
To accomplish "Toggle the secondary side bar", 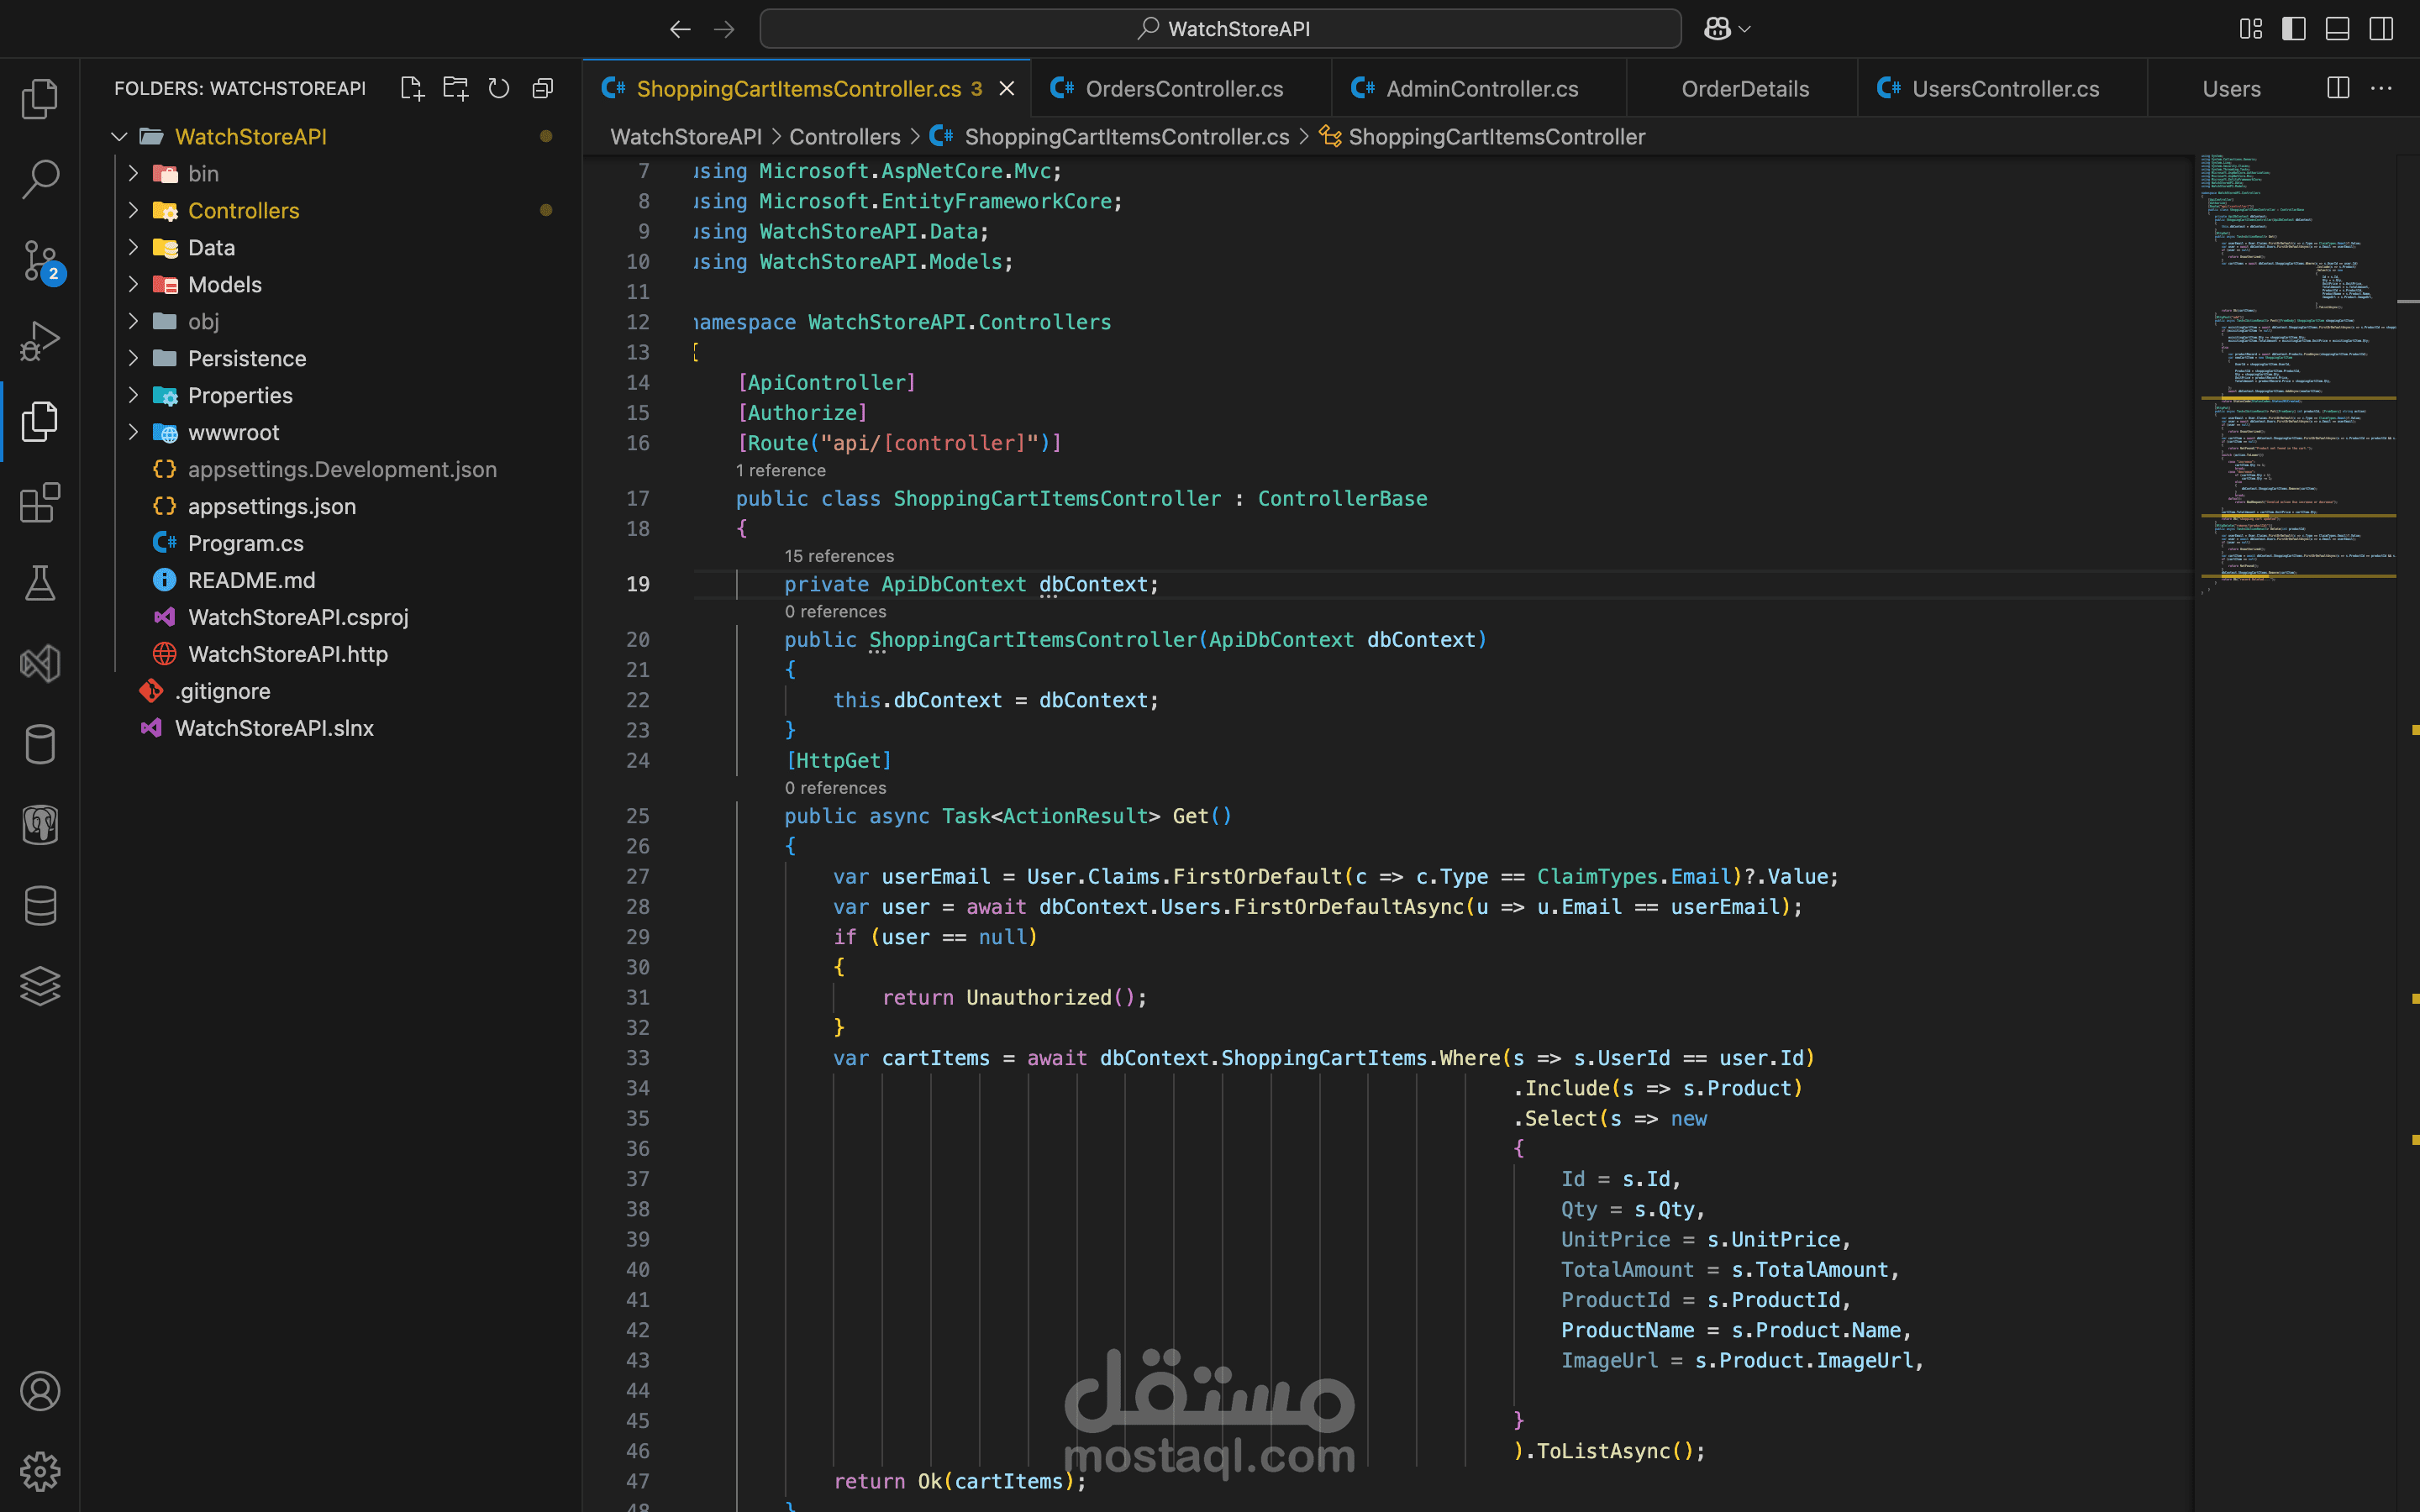I will (x=2381, y=29).
